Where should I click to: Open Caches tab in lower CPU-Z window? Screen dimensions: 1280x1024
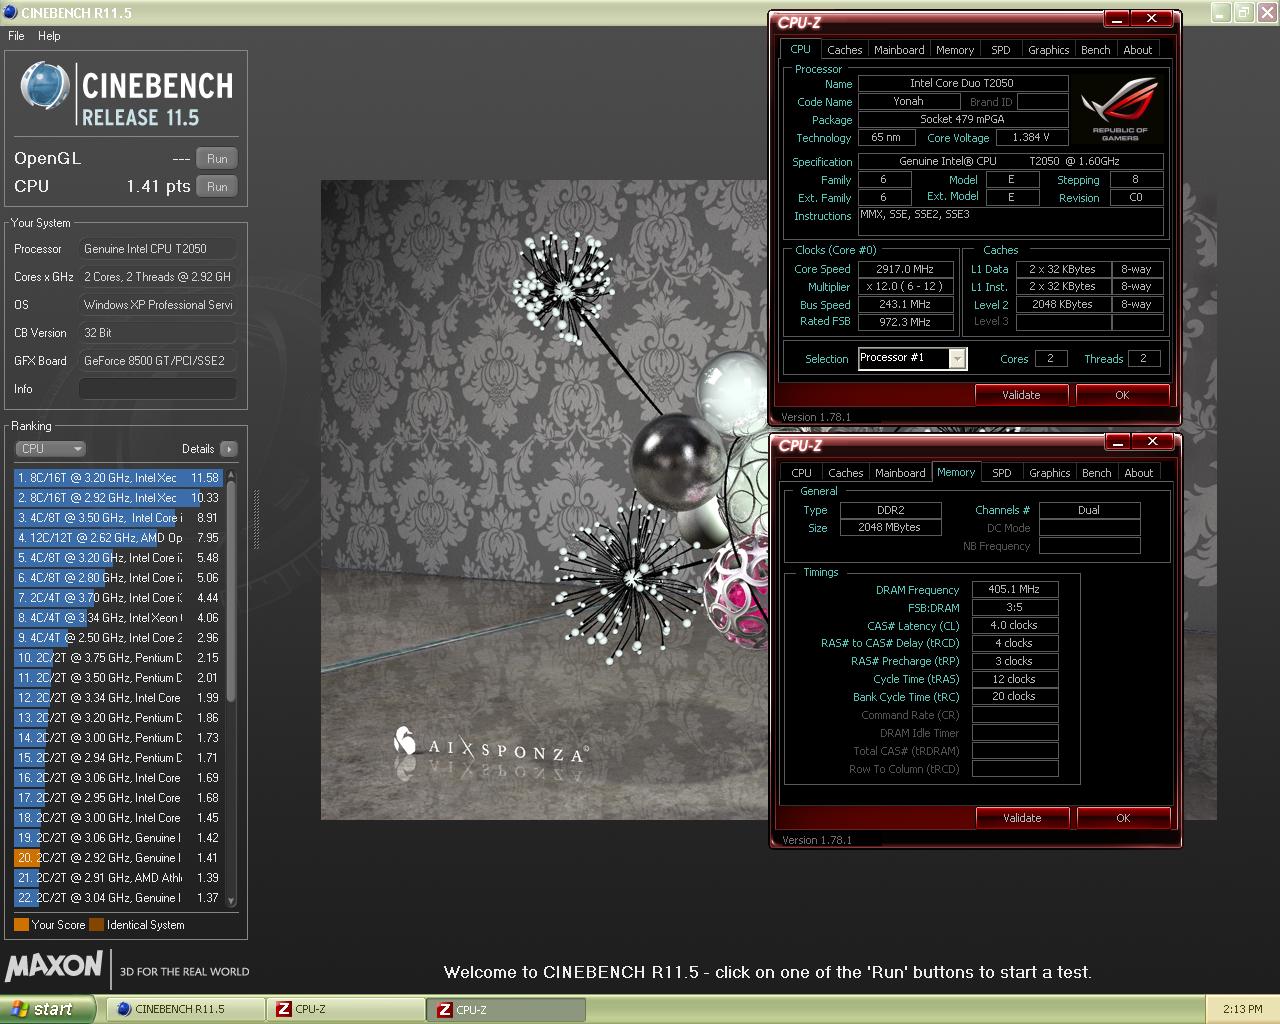(x=845, y=473)
